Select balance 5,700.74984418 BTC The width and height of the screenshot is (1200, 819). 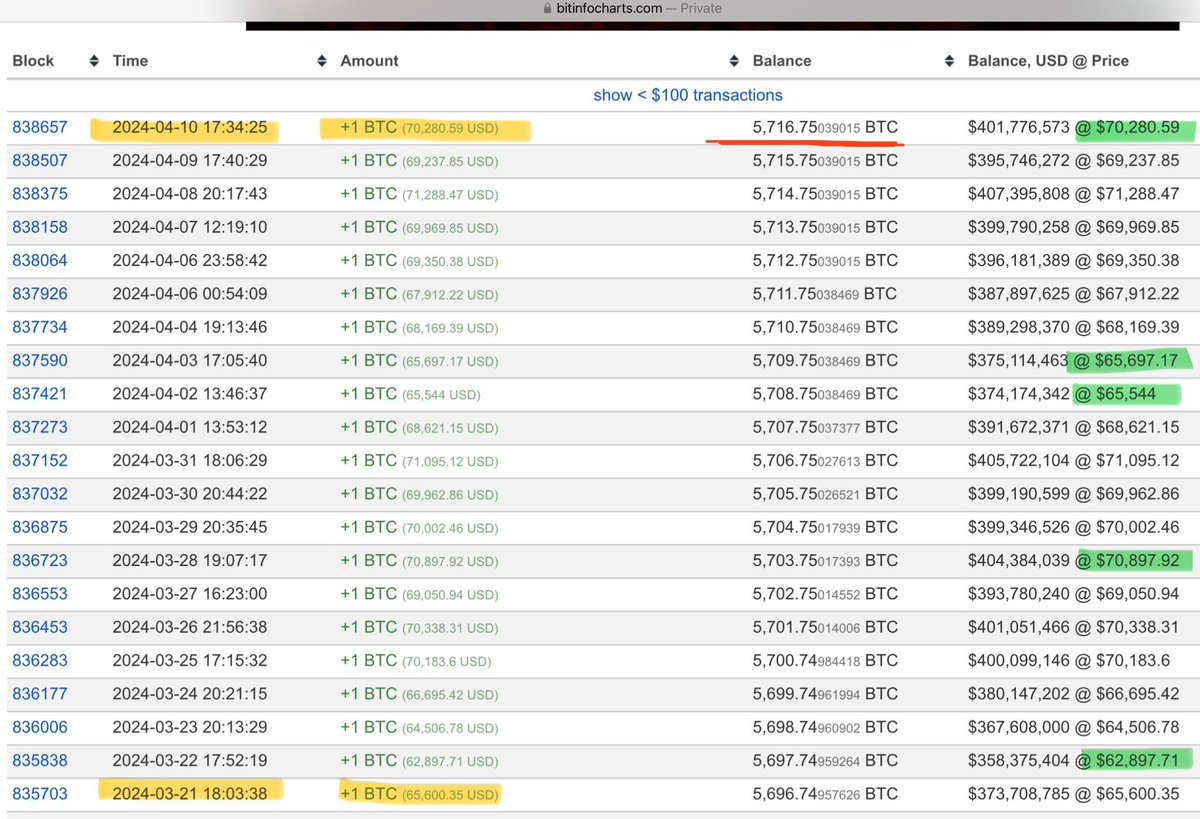pyautogui.click(x=825, y=661)
